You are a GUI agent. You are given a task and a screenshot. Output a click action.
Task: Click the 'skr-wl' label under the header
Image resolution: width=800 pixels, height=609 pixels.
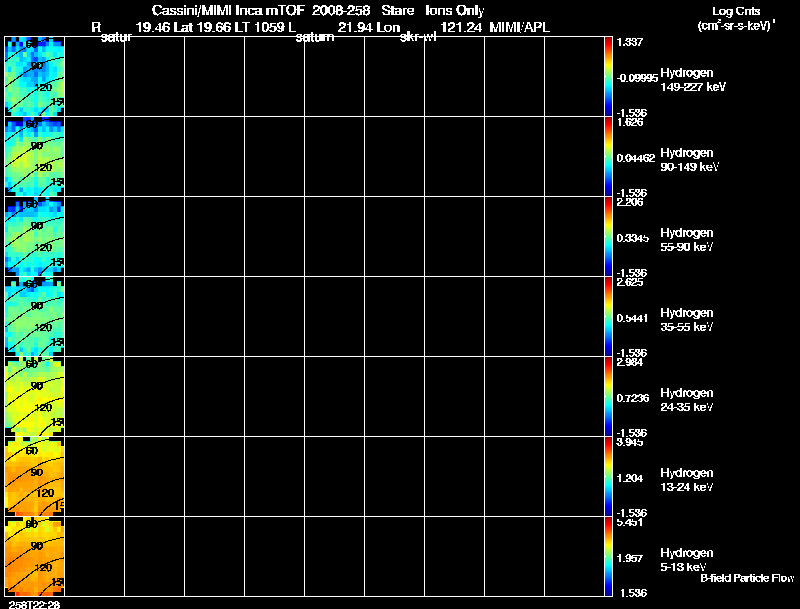(x=418, y=37)
